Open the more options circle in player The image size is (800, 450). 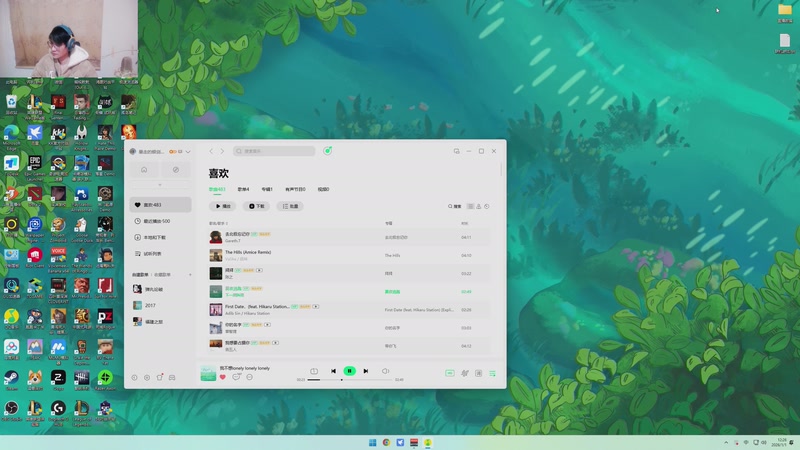coord(249,377)
